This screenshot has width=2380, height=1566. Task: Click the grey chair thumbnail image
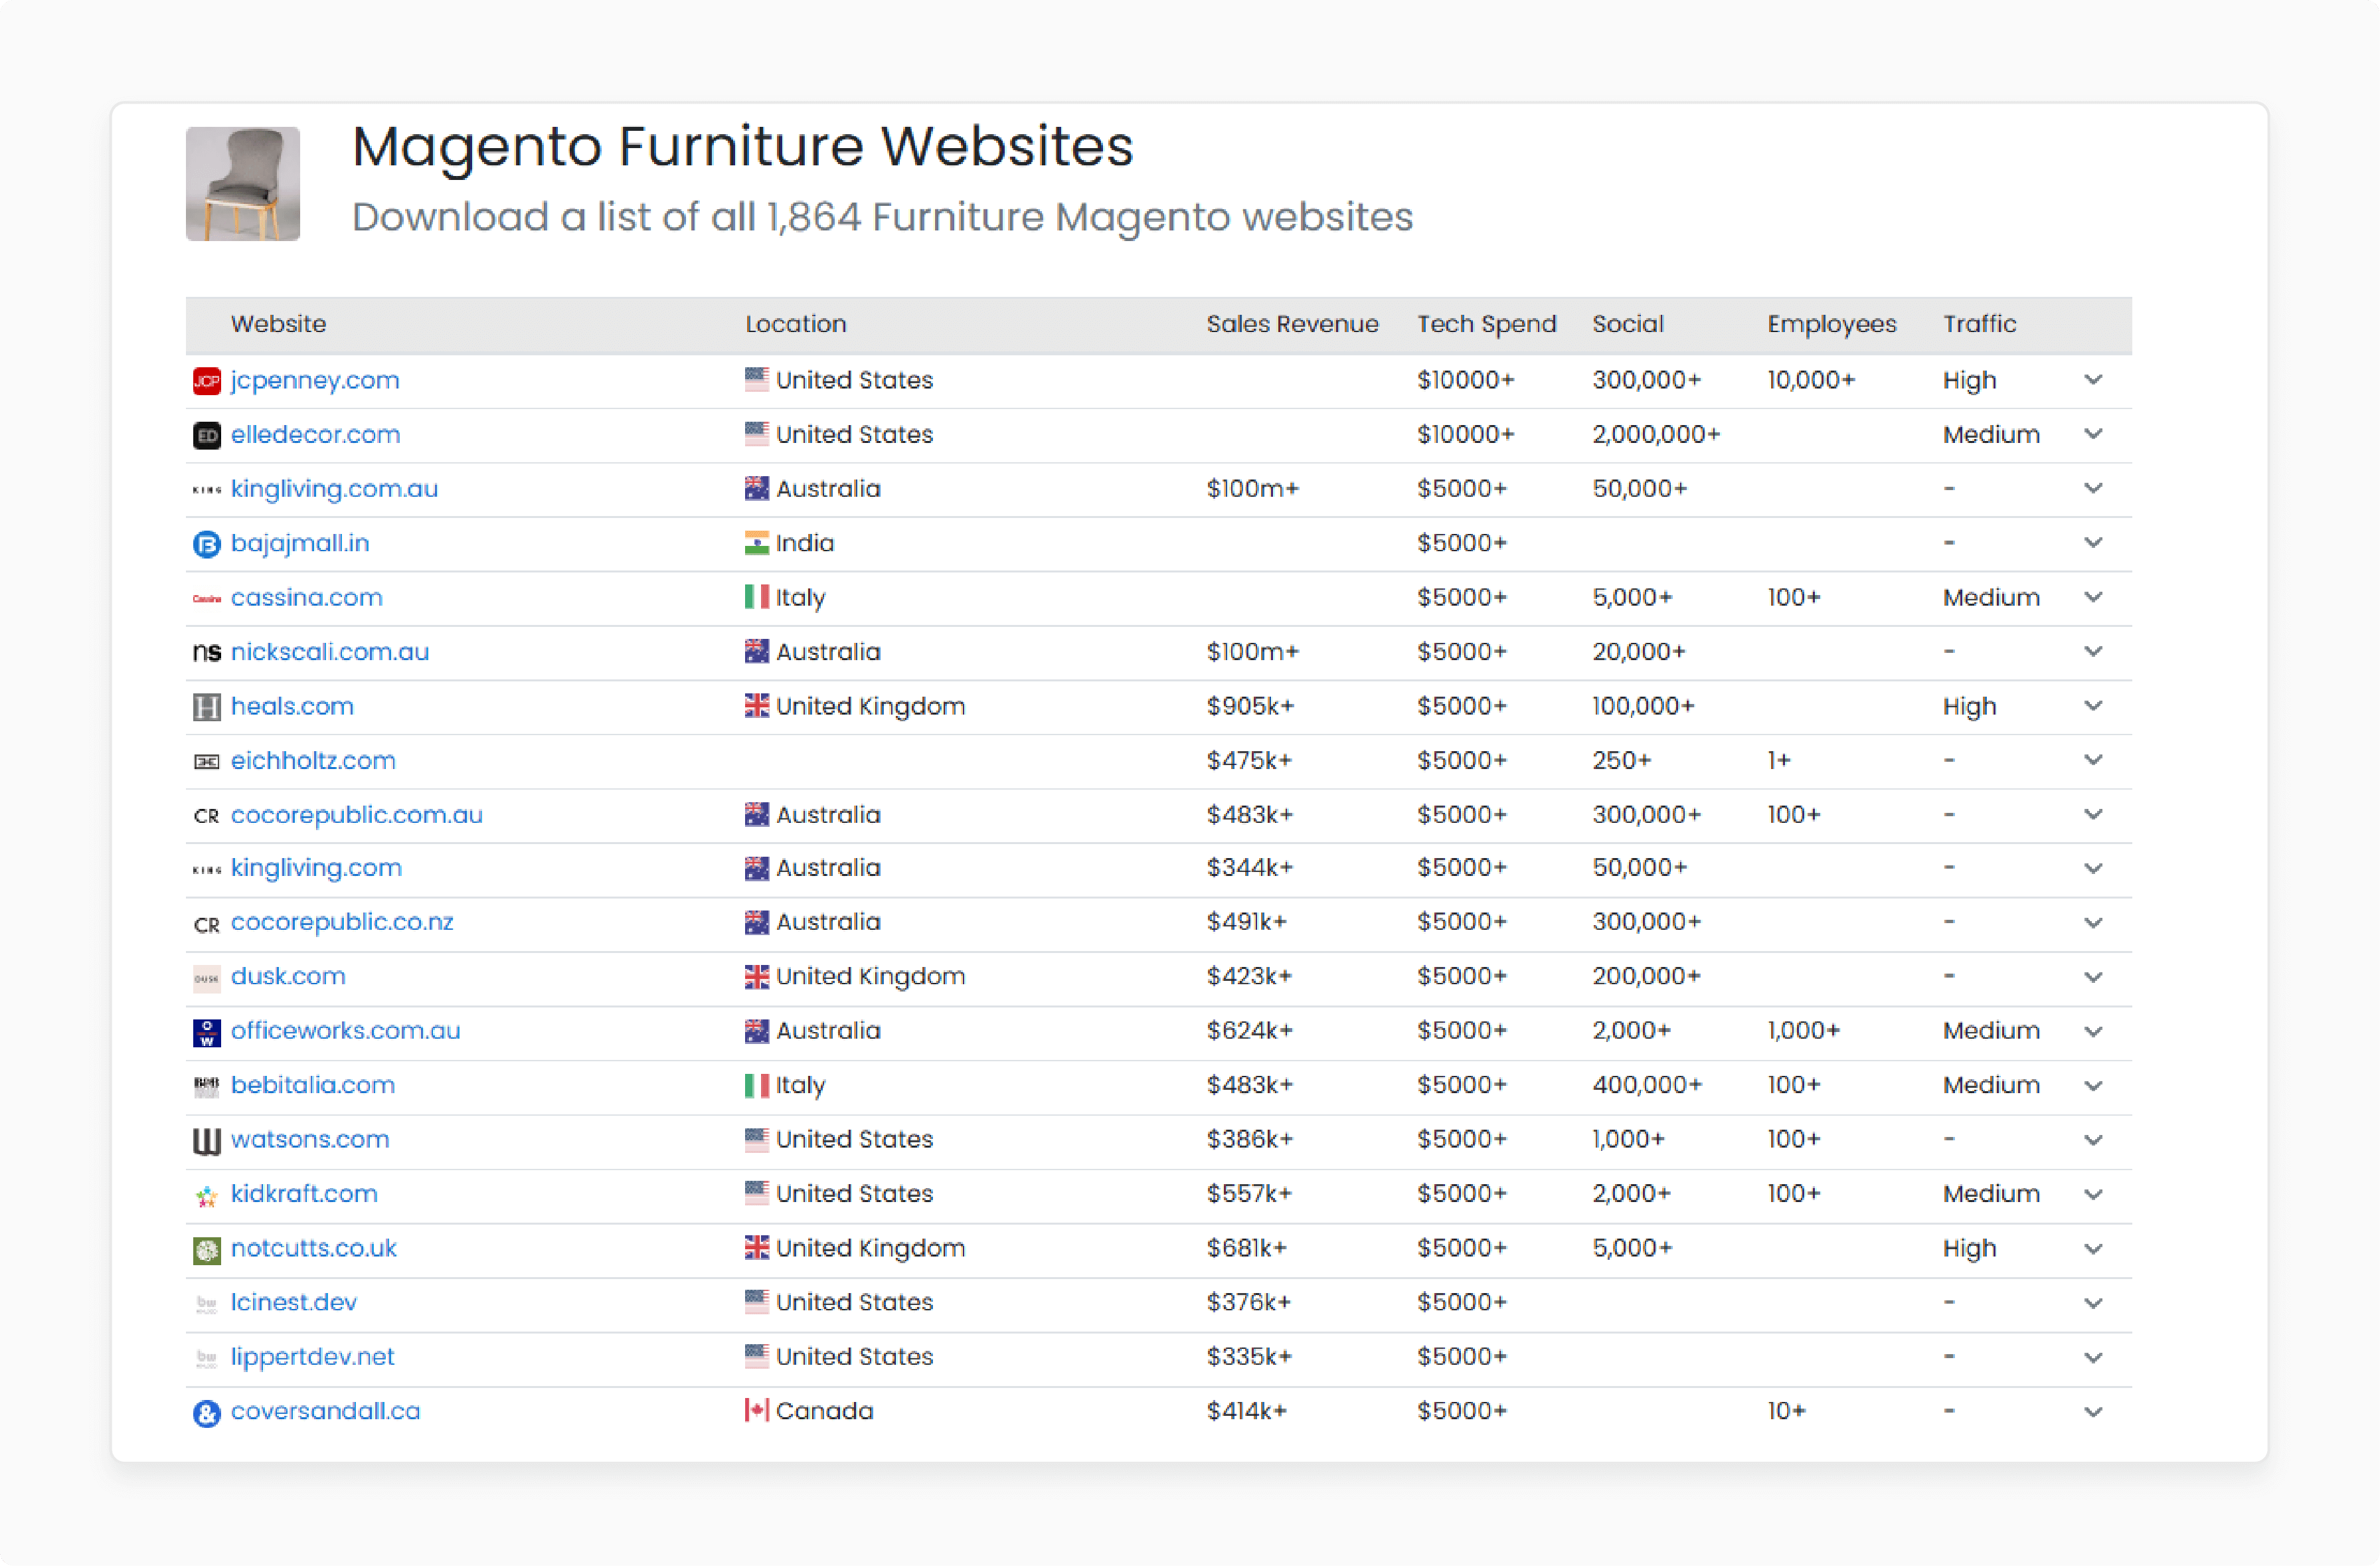tap(243, 183)
